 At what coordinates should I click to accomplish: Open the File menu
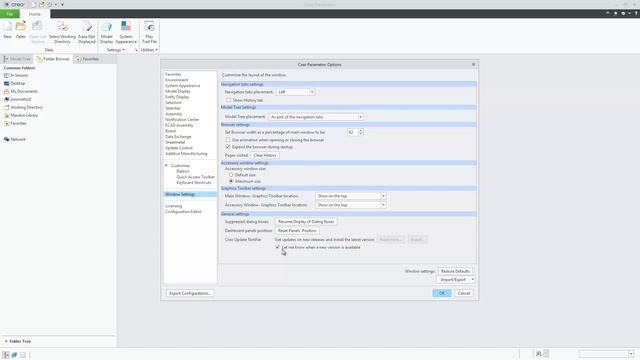pos(10,14)
